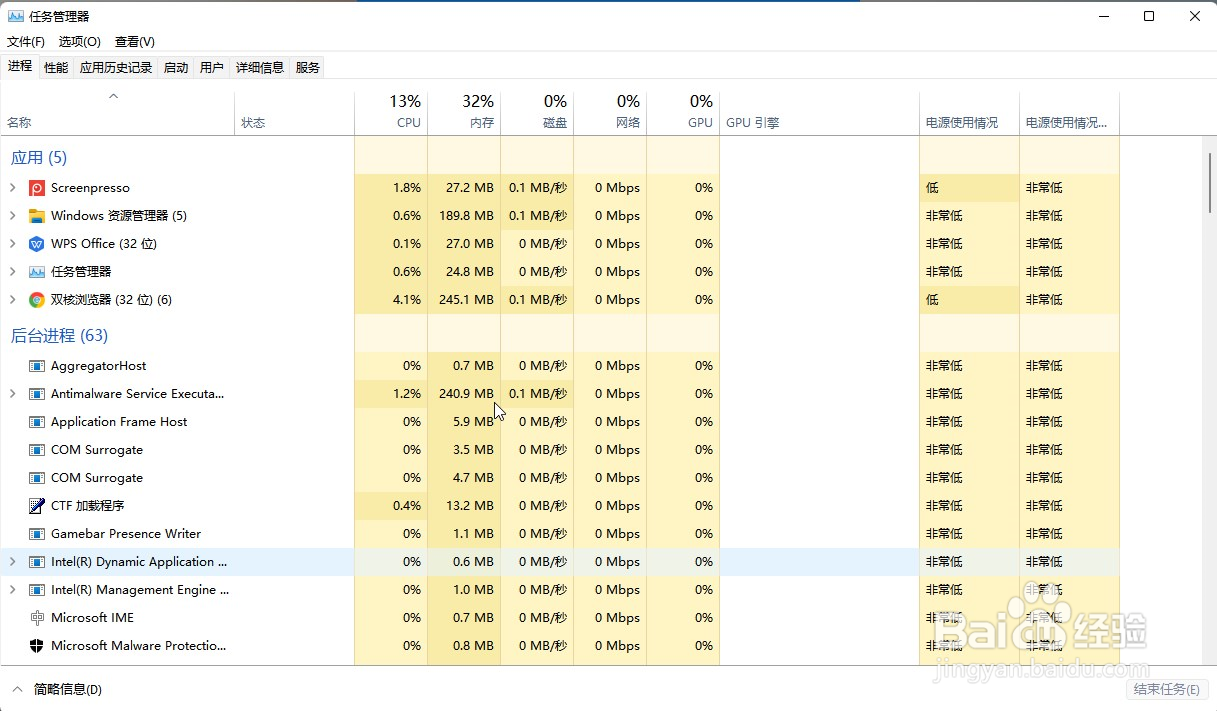Select the COM Surrogate 4.7 MB row
1217x711 pixels.
[x=560, y=478]
